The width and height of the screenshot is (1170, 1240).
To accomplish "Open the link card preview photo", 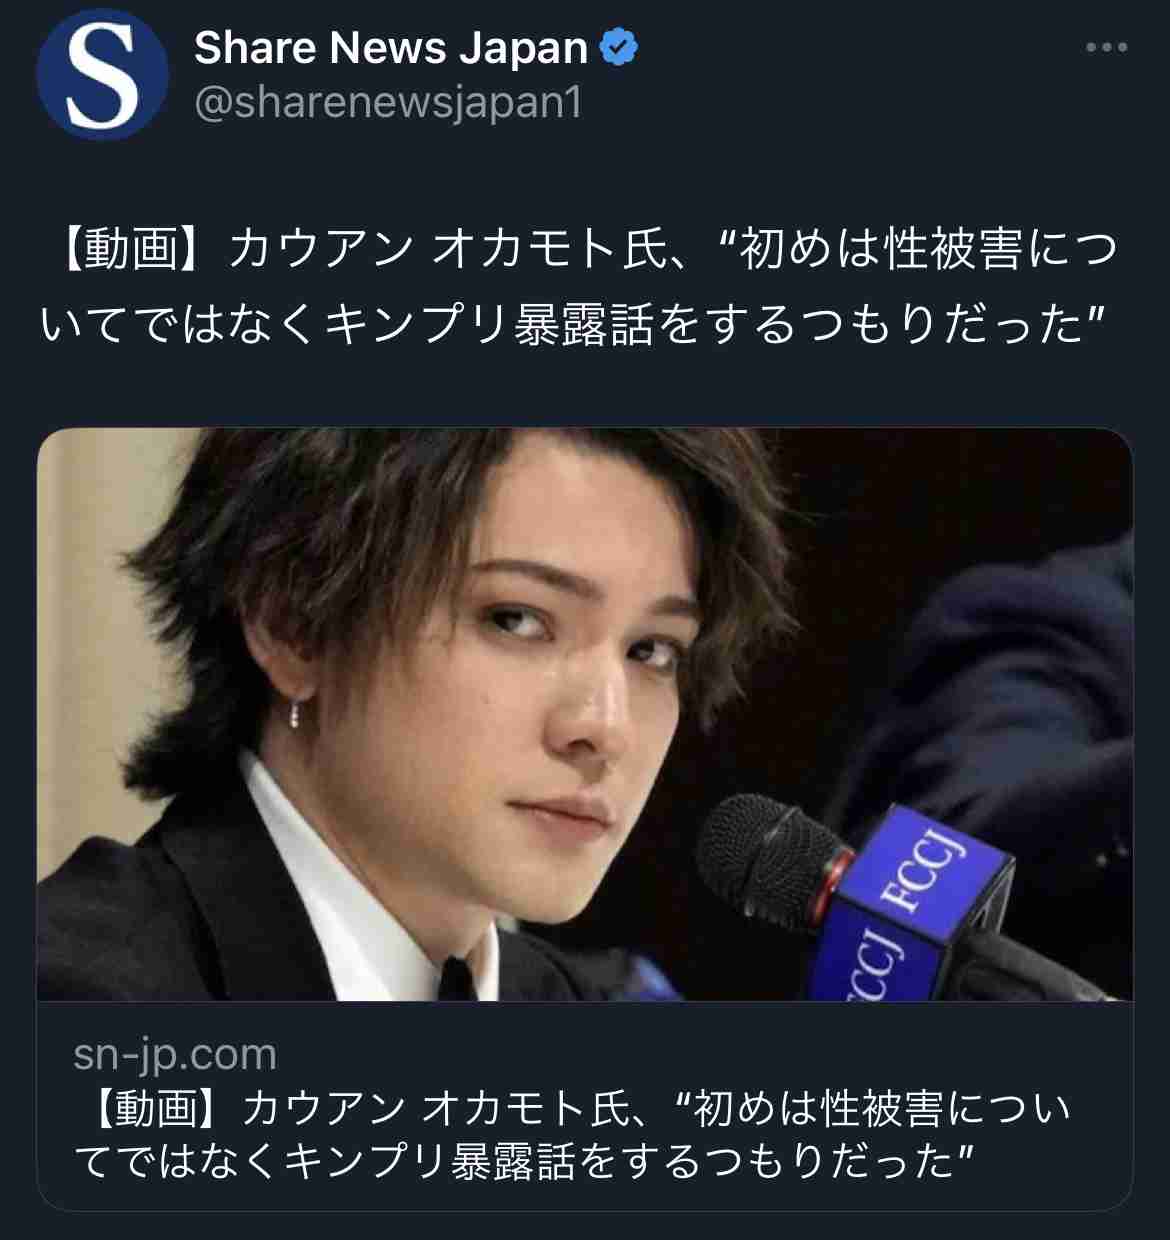I will point(585,714).
